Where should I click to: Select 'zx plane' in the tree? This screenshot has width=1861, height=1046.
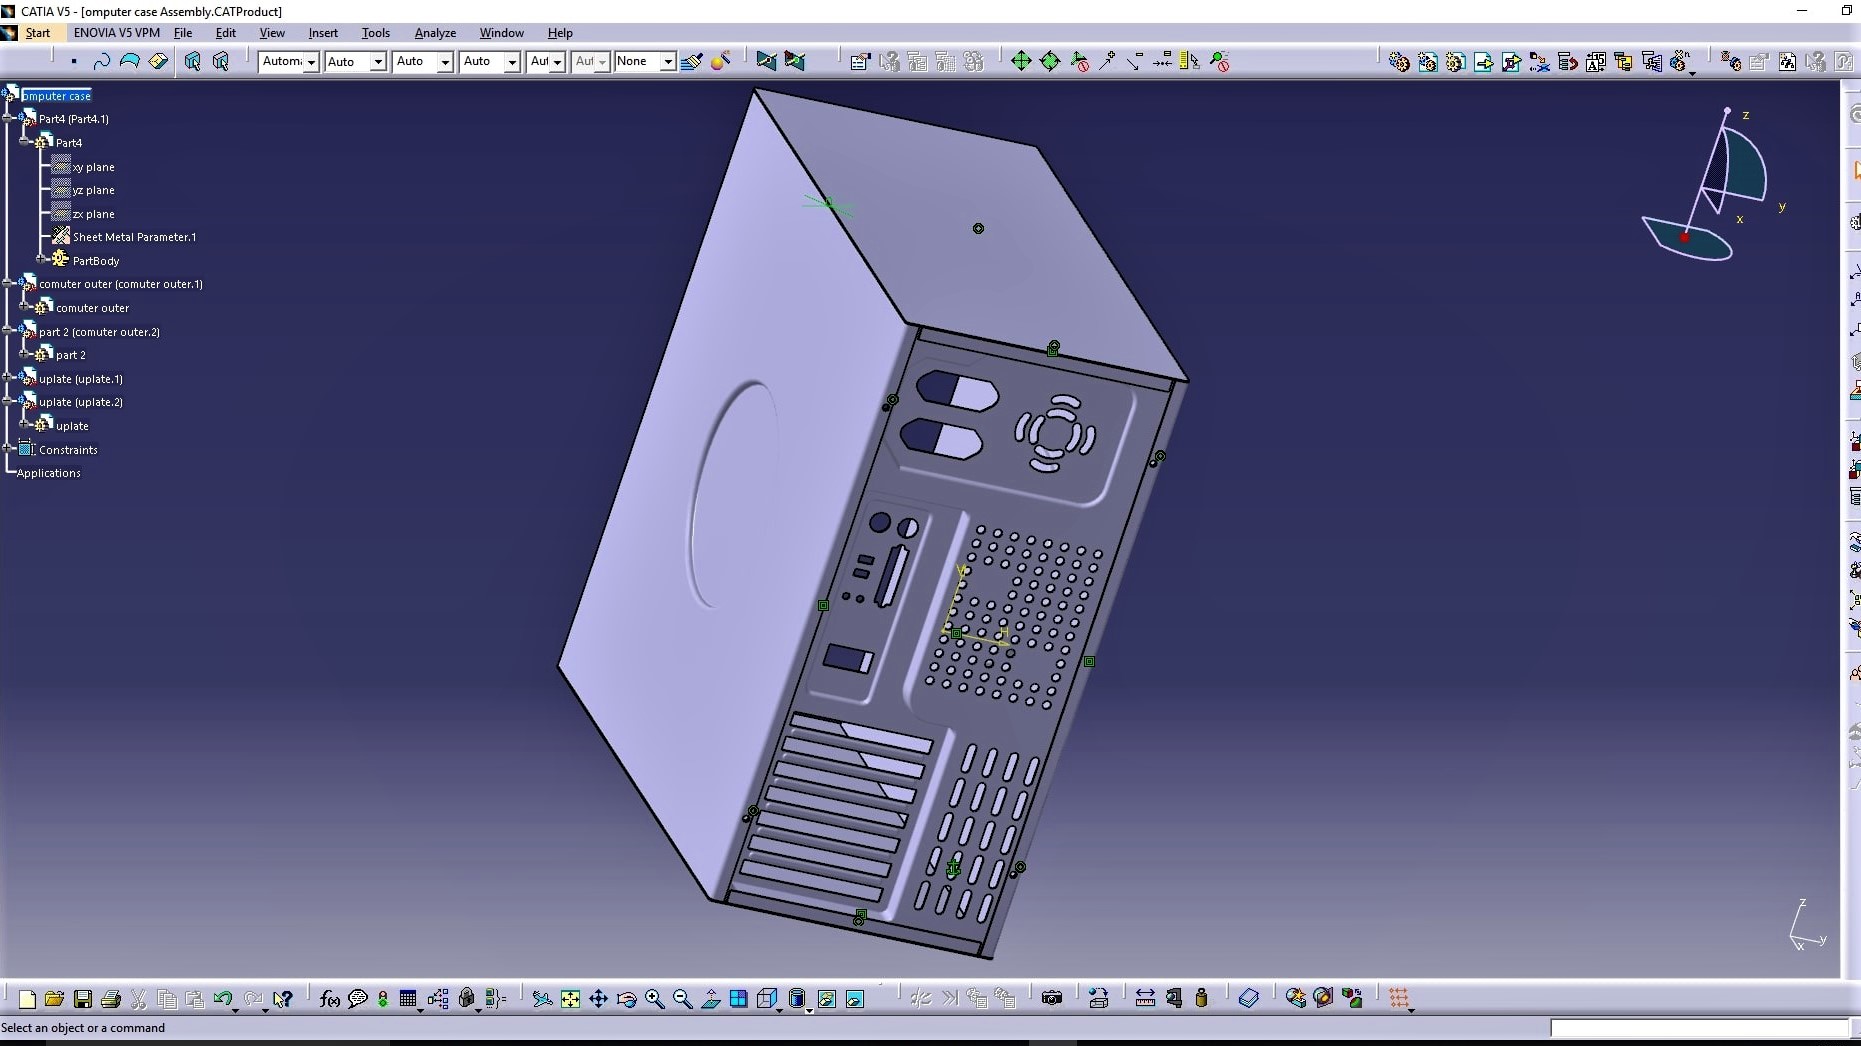[x=93, y=214]
